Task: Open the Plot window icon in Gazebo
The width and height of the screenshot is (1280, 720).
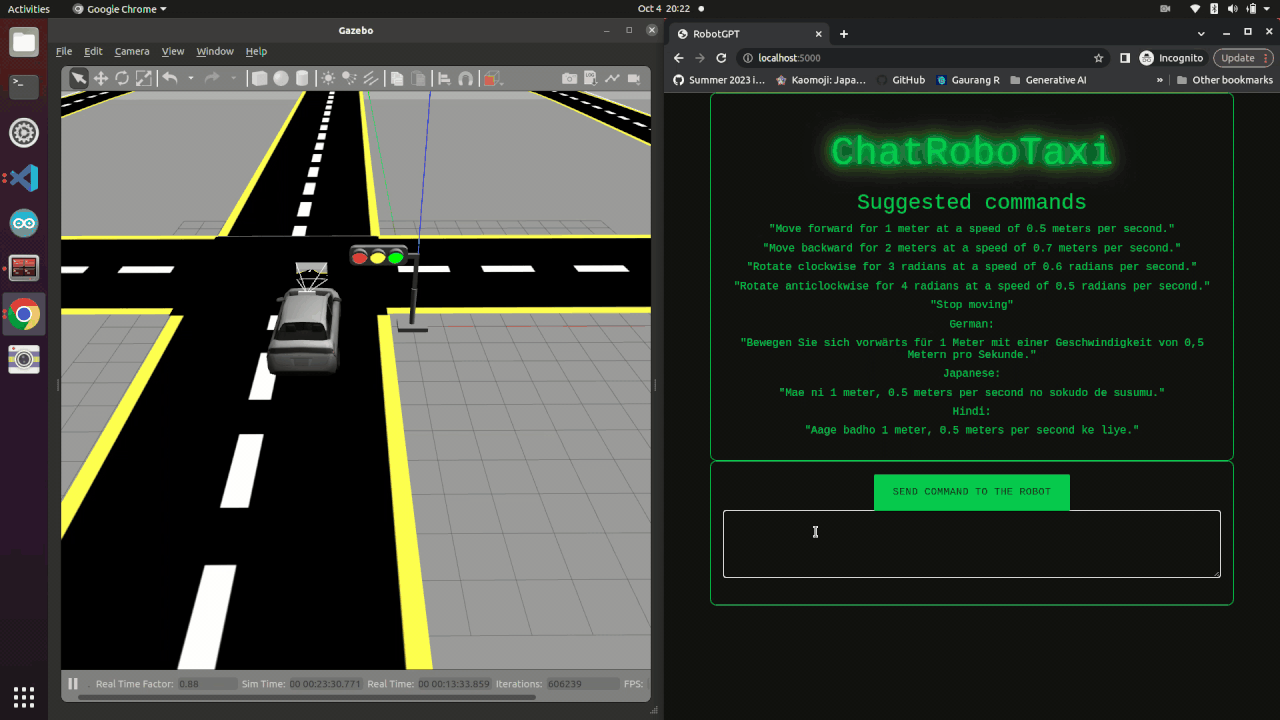Action: pos(612,79)
